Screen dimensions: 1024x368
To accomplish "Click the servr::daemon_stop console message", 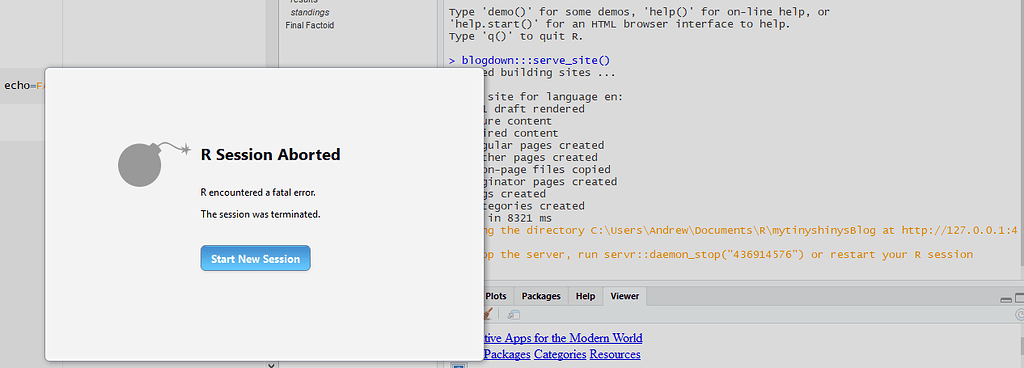I will [728, 254].
